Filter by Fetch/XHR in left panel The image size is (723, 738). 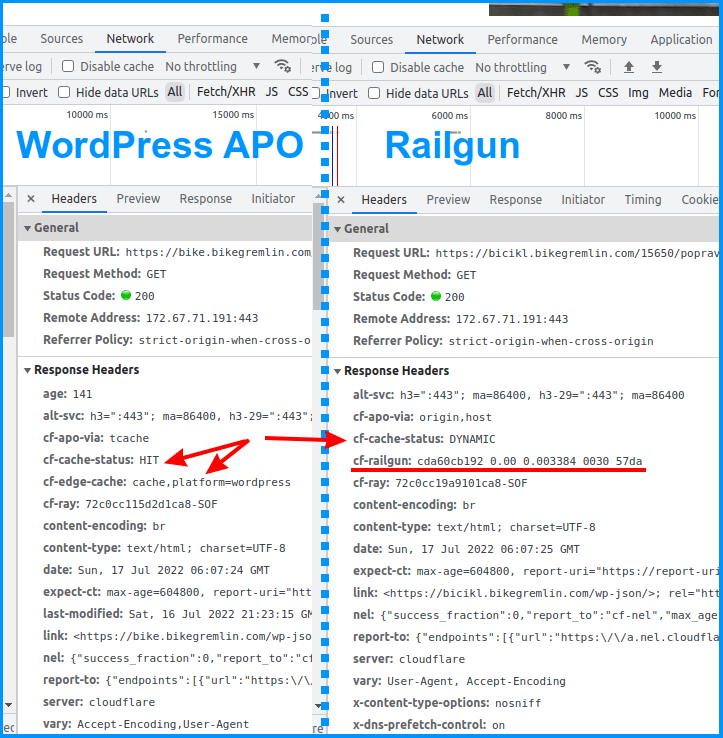(x=226, y=92)
